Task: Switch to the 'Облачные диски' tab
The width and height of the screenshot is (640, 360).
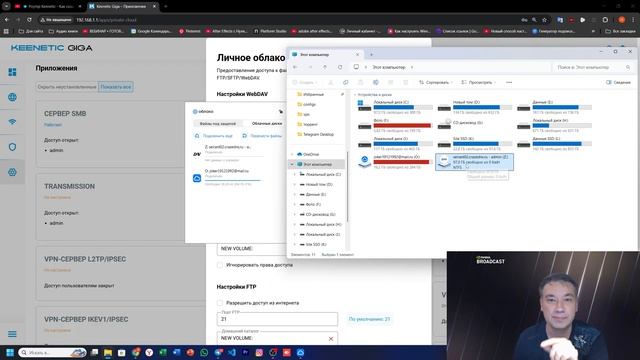Action: click(x=267, y=123)
